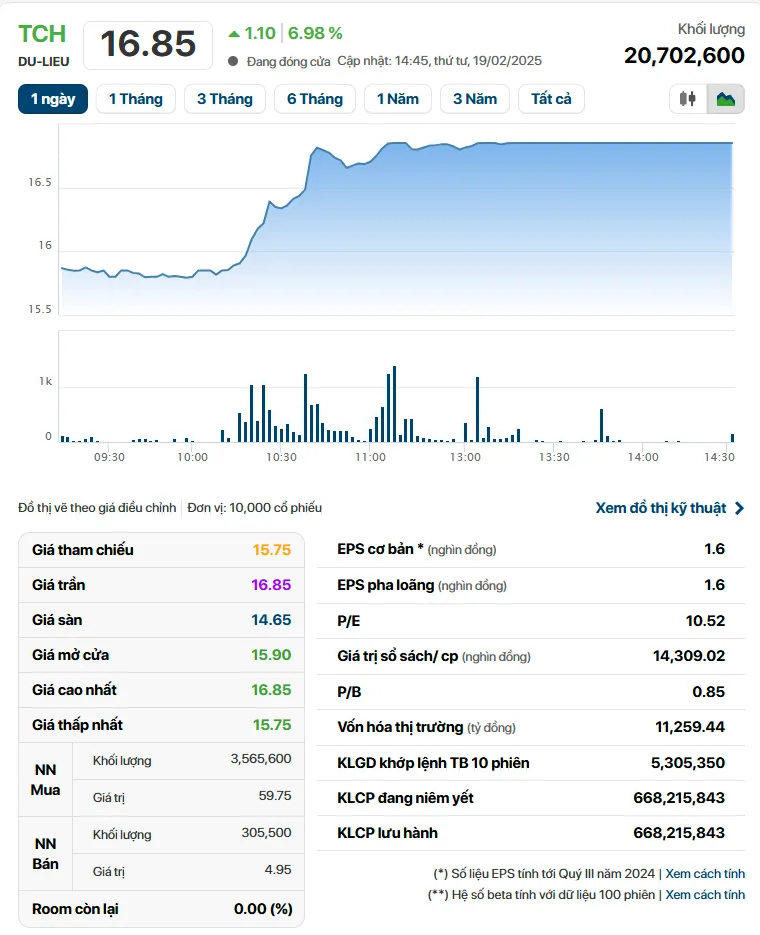760x935 pixels.
Task: Click the P/E value 10.52
Action: point(705,621)
